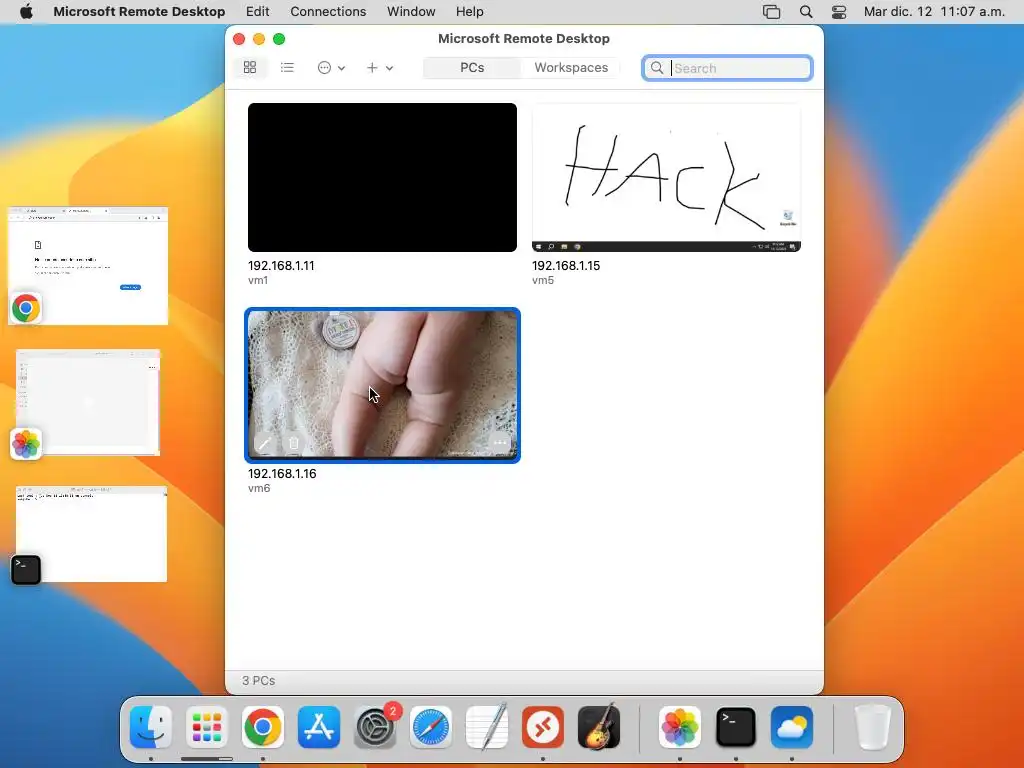Open Launchpad from the Dock
This screenshot has width=1024, height=768.
[x=207, y=727]
